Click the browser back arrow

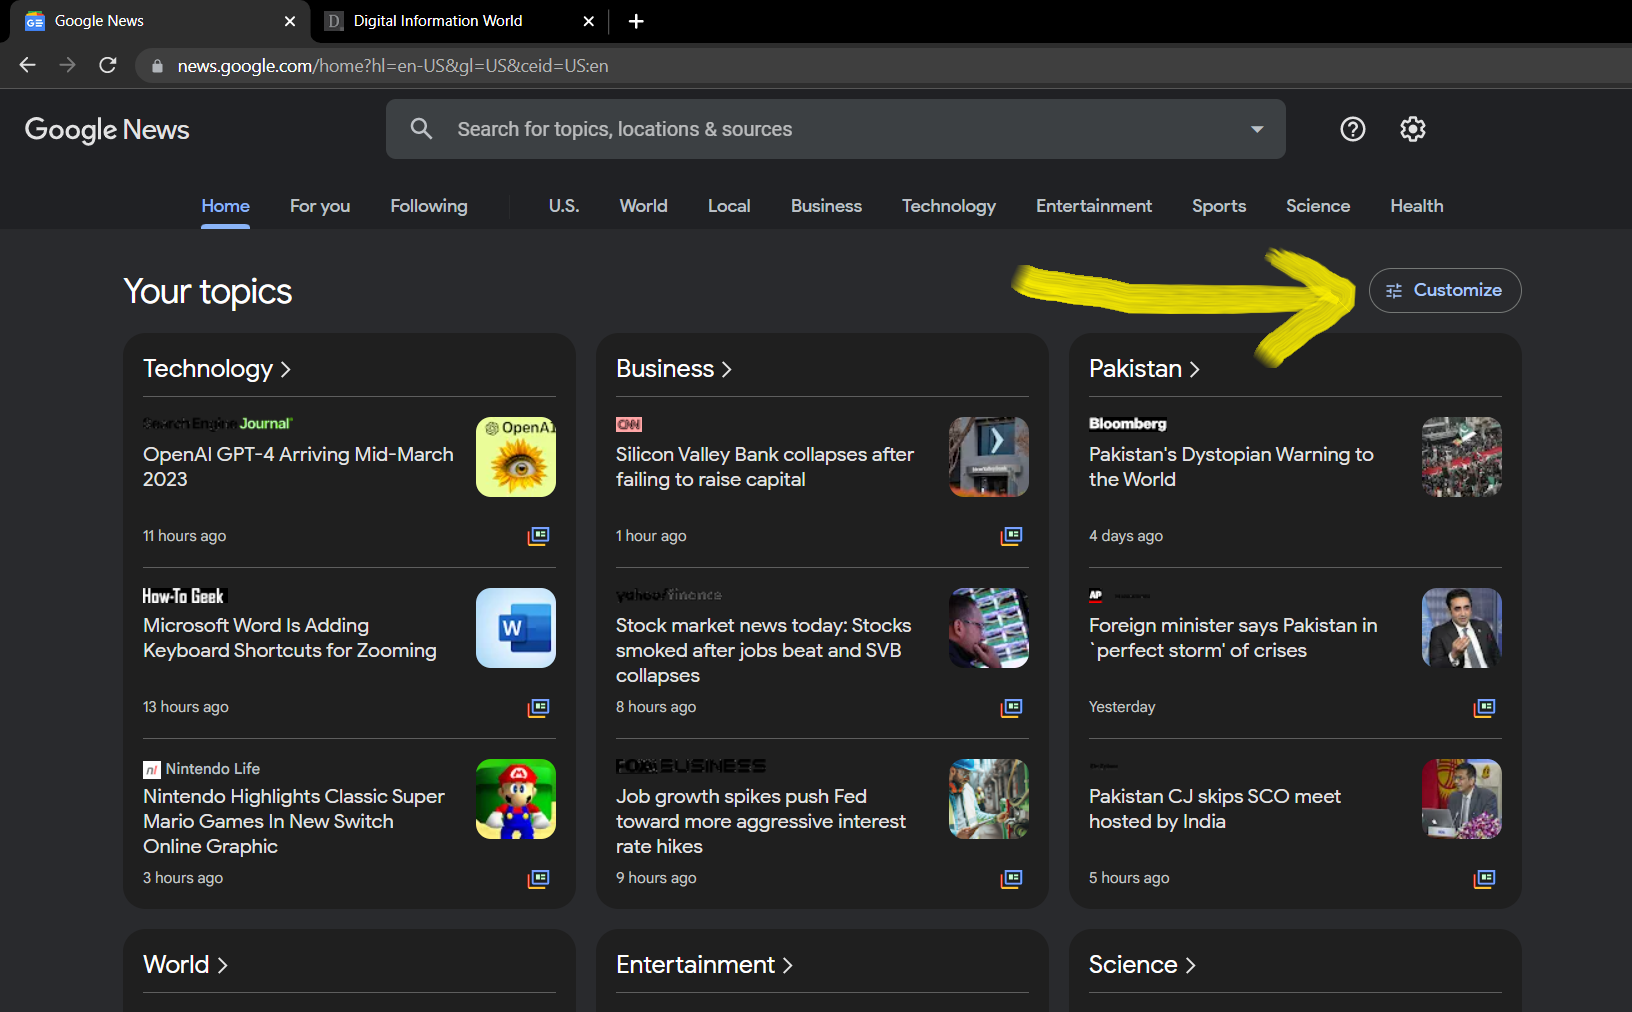coord(28,65)
